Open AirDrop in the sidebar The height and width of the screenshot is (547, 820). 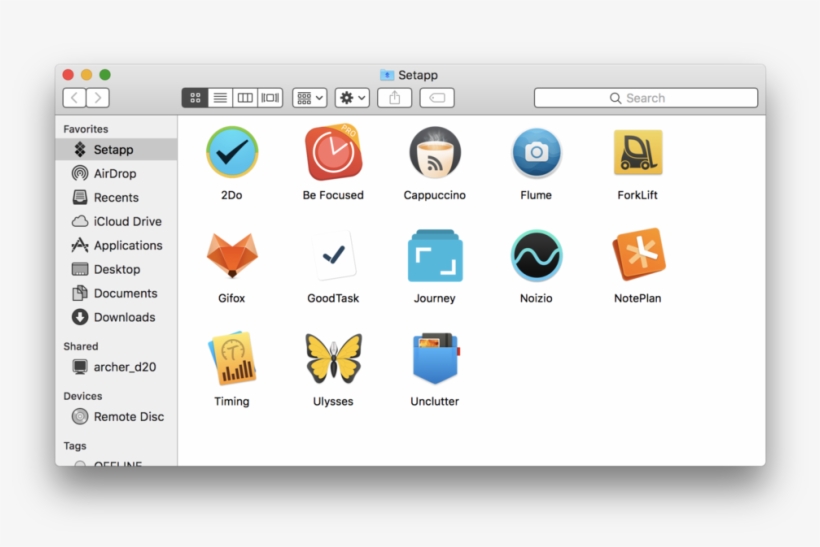(x=116, y=174)
